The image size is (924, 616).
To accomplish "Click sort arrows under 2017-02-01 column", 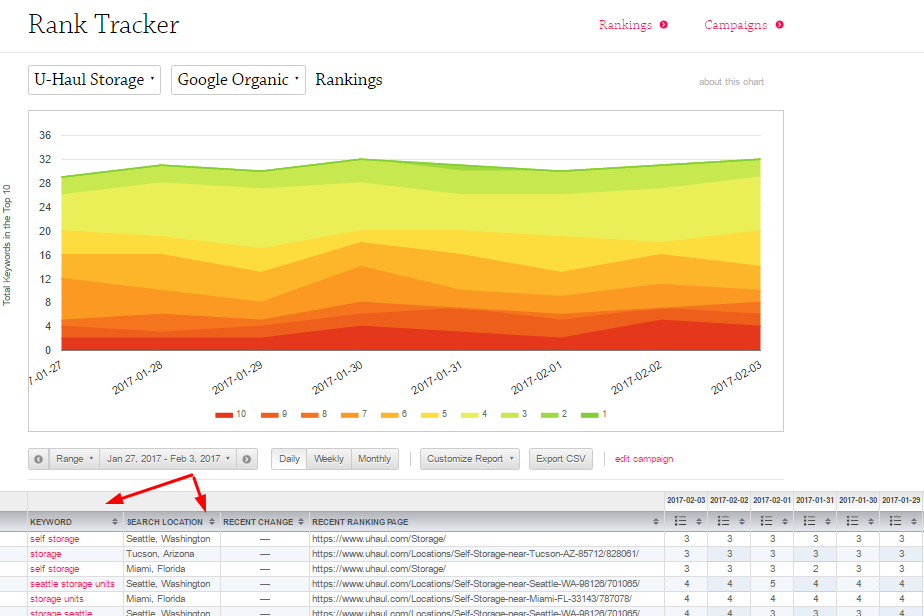I will click(x=785, y=522).
